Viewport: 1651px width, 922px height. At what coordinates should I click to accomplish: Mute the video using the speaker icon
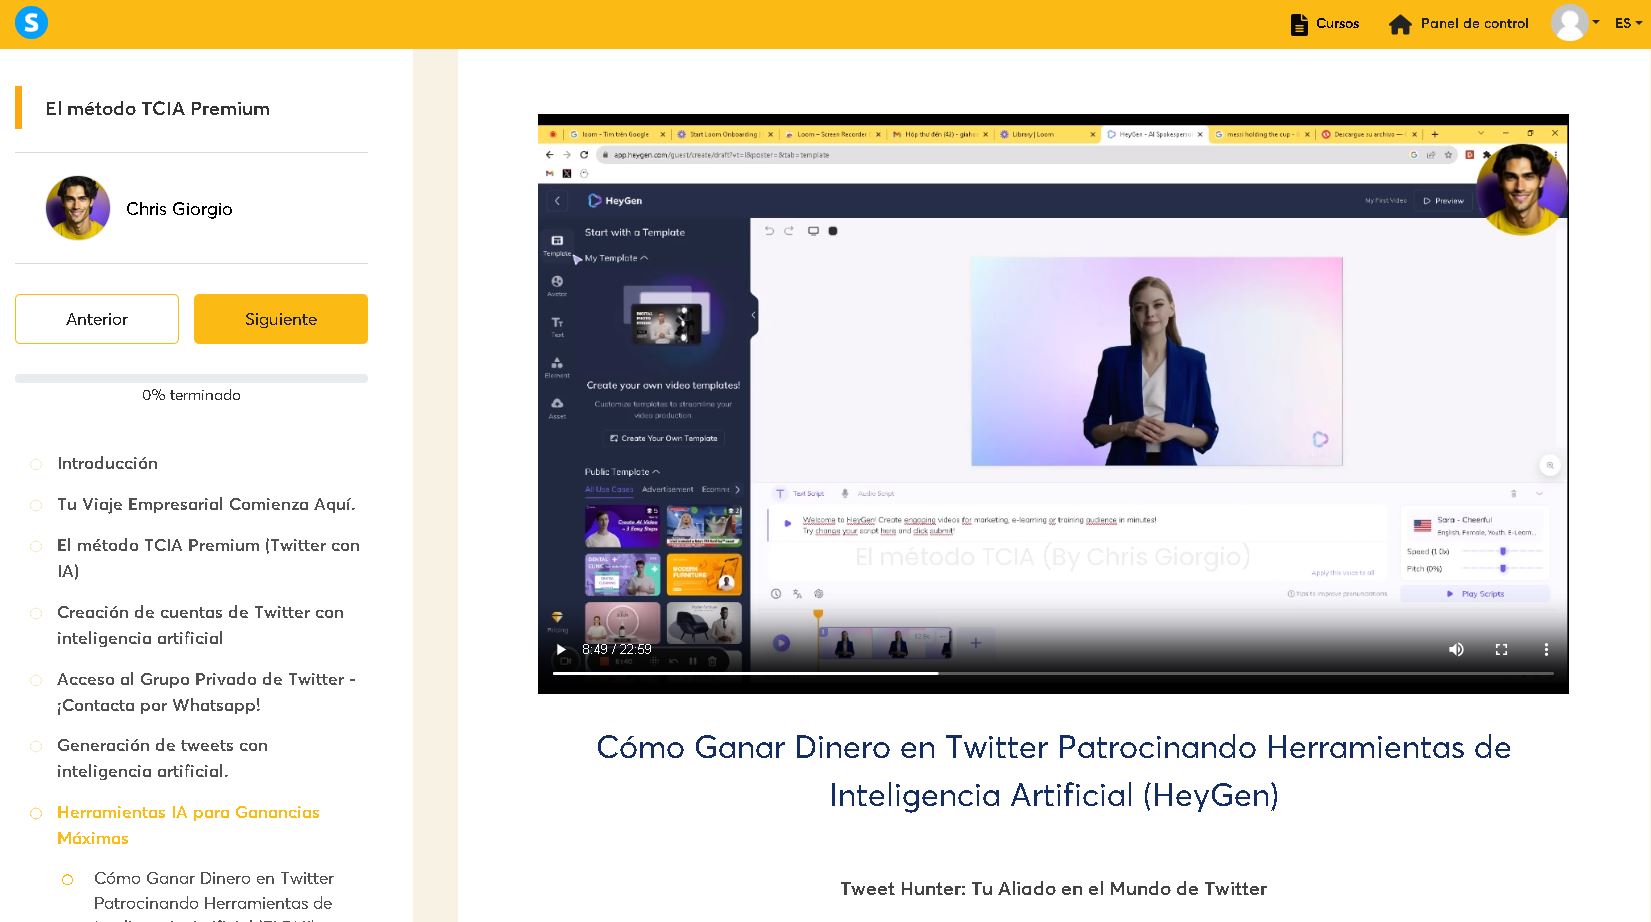pyautogui.click(x=1456, y=649)
